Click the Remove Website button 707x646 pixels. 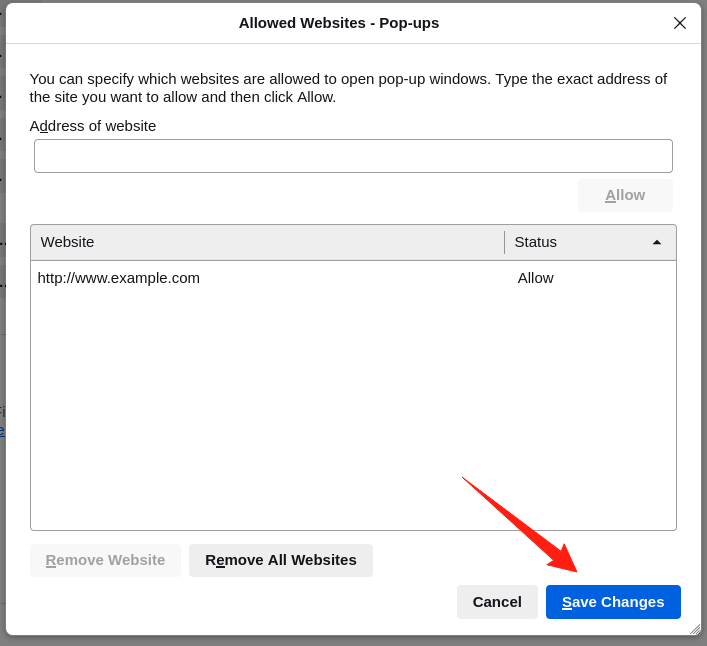(105, 560)
